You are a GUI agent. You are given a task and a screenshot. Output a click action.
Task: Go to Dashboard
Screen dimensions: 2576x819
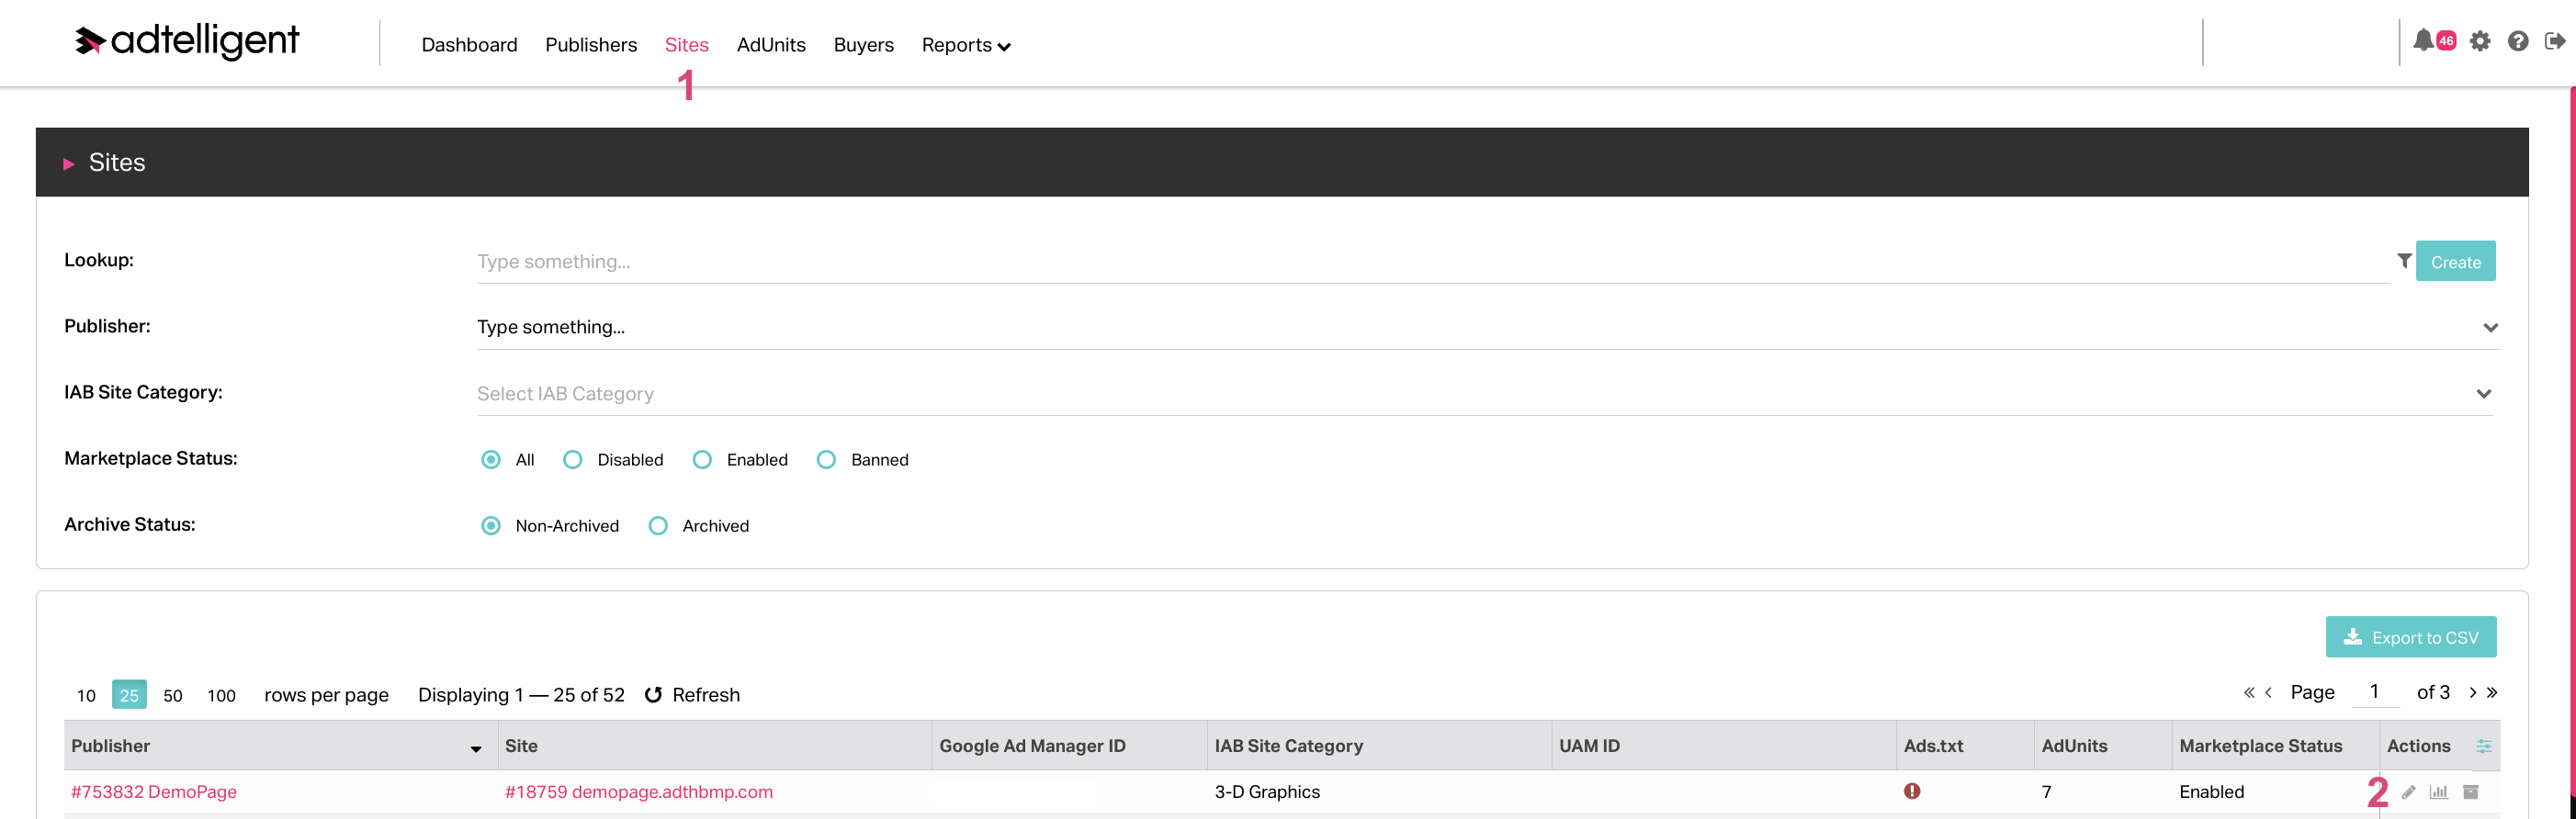click(469, 45)
